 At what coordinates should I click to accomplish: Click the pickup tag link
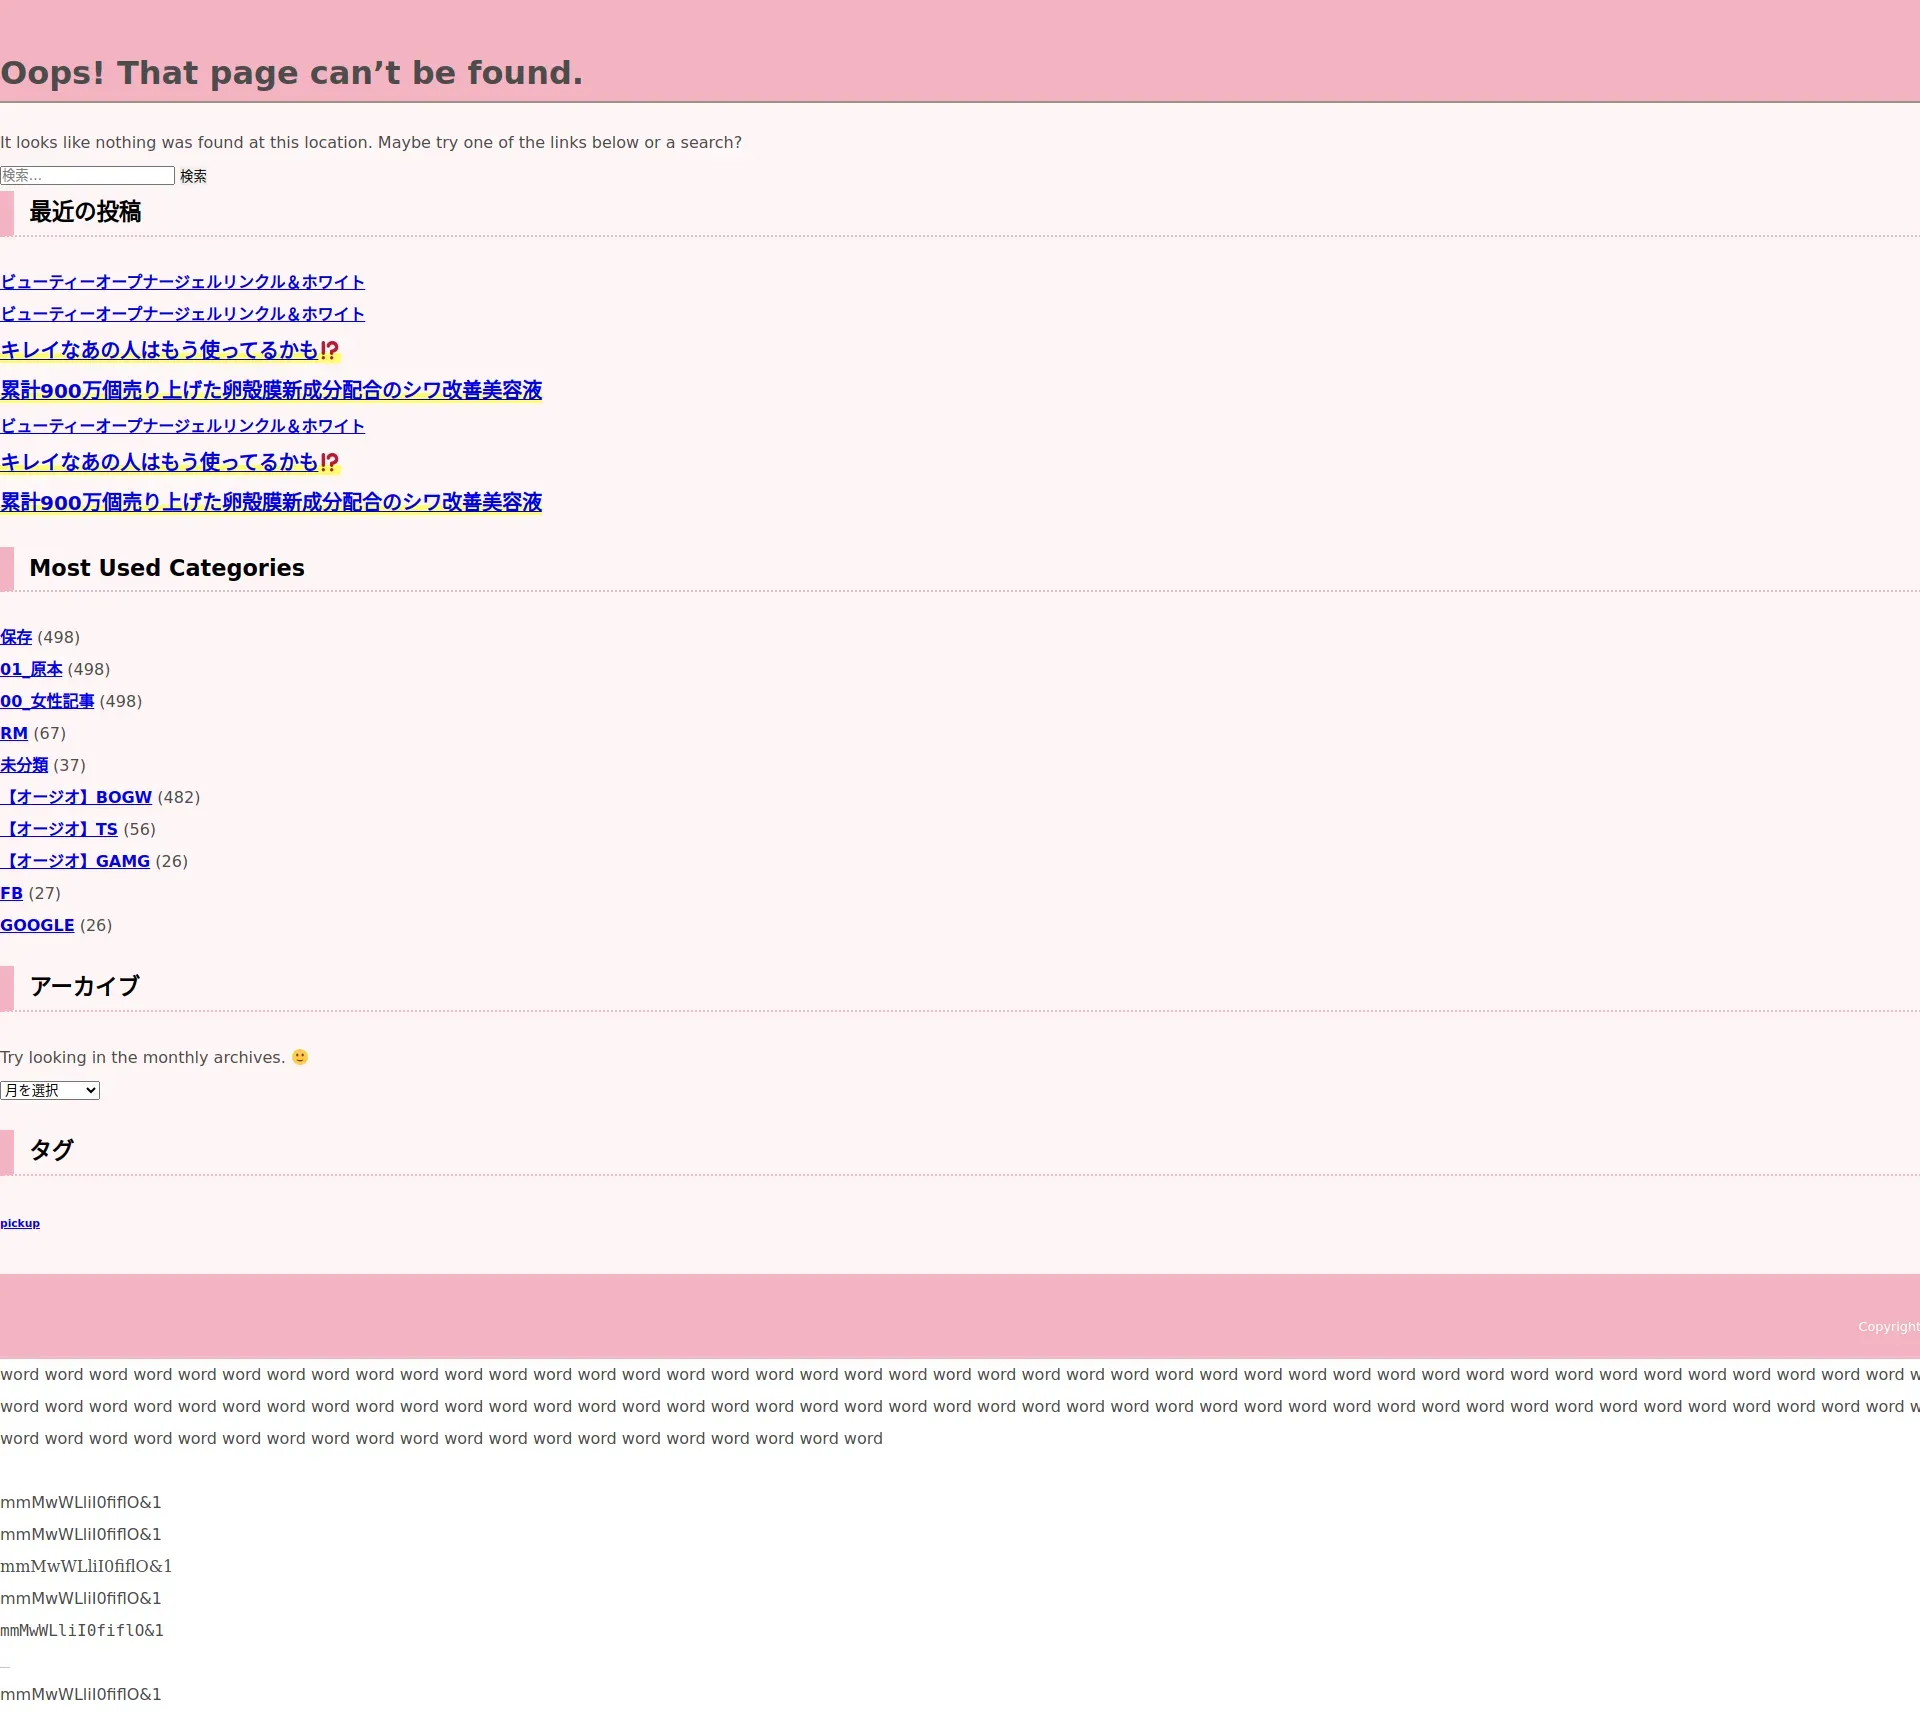coord(20,1223)
